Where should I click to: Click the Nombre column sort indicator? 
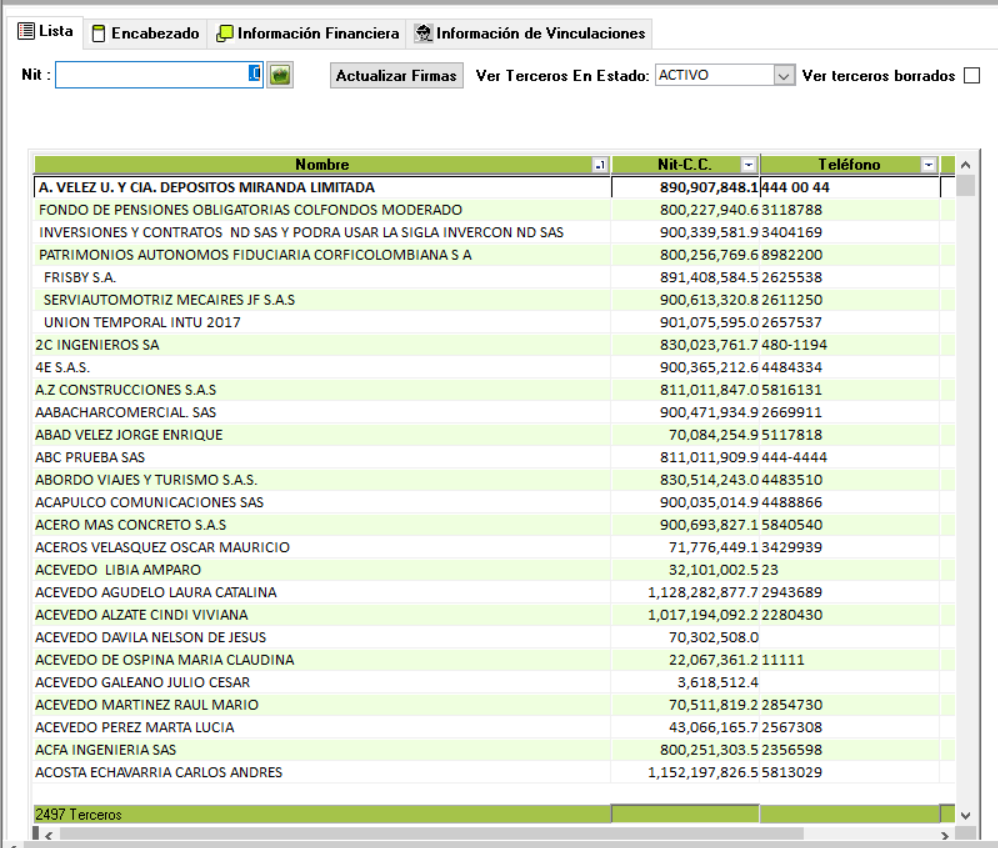pos(600,165)
